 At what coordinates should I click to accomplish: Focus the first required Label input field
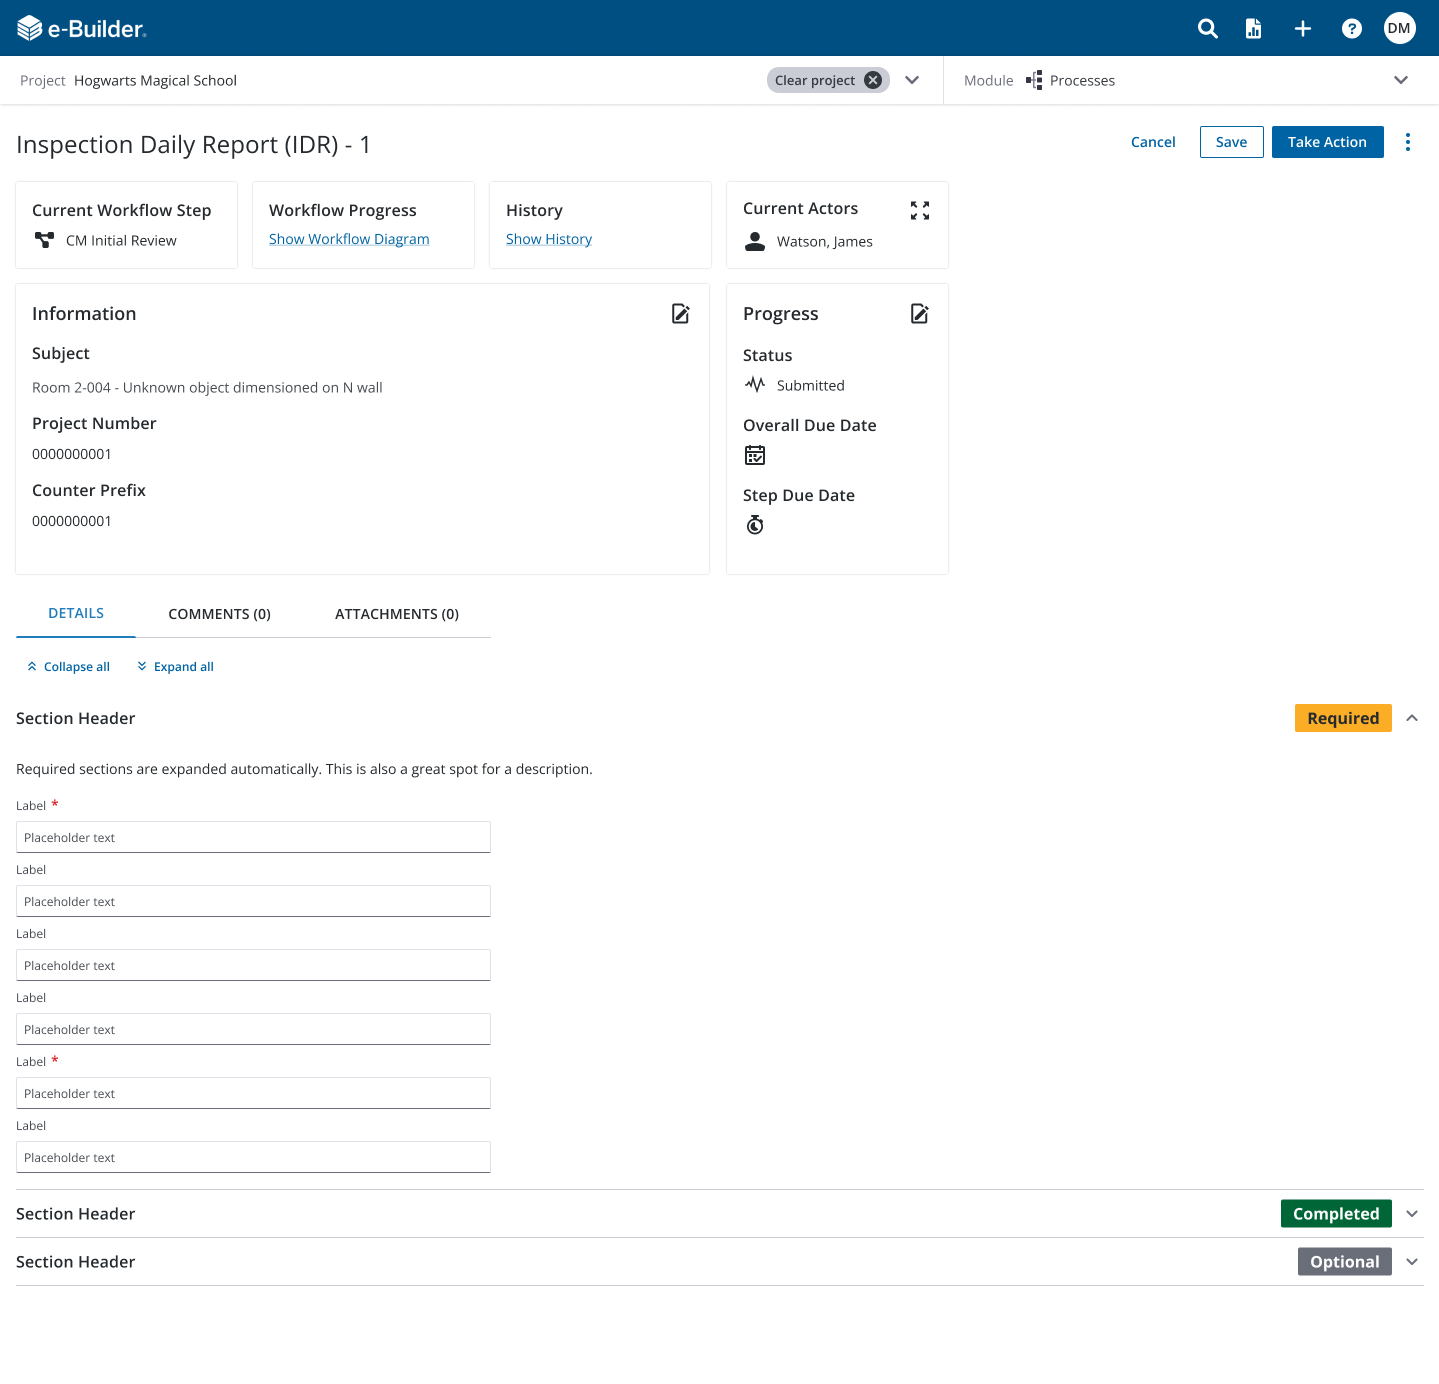253,837
